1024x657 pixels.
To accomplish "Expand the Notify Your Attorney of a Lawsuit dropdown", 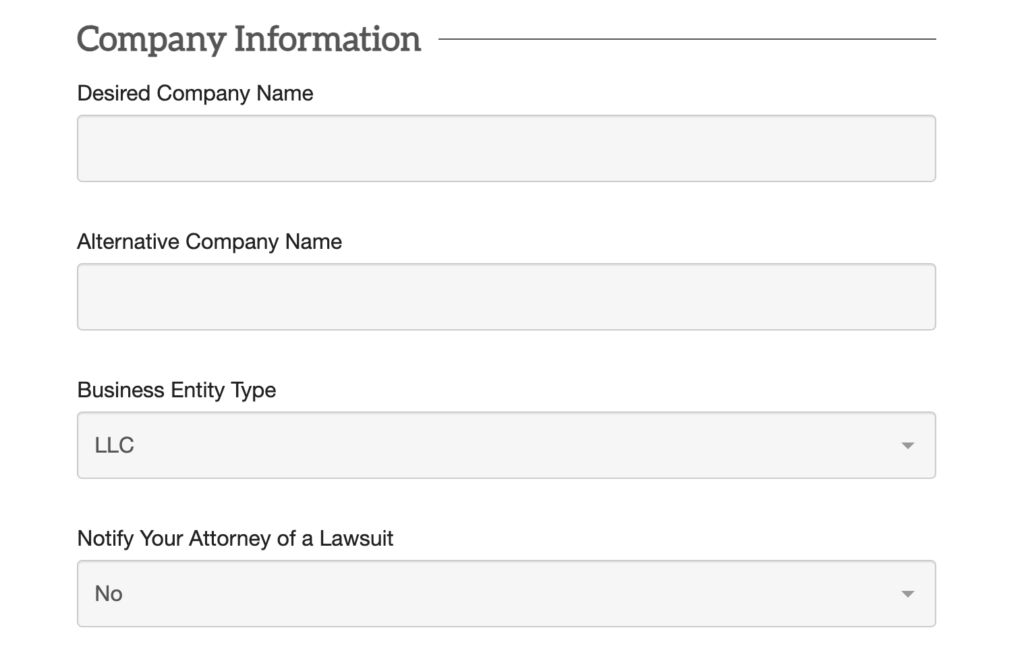I will [506, 593].
